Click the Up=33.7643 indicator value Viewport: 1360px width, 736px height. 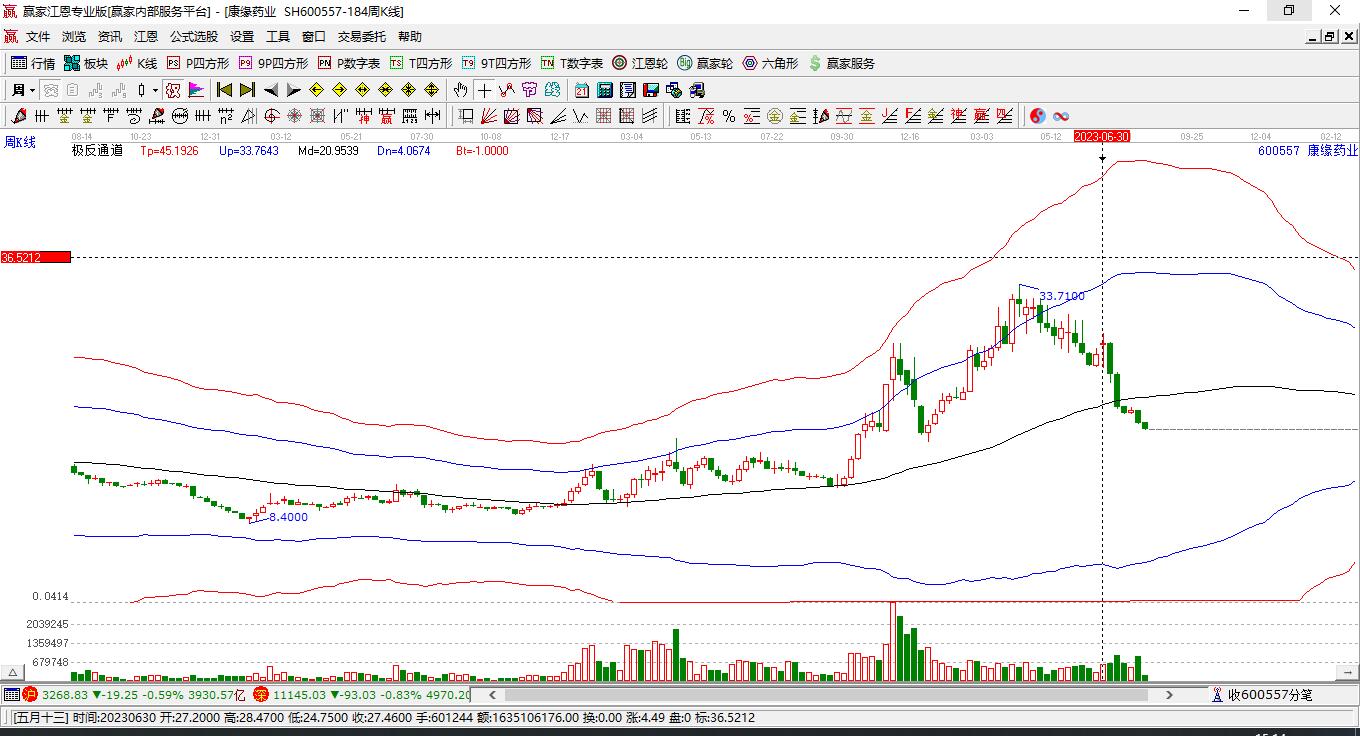(x=249, y=151)
